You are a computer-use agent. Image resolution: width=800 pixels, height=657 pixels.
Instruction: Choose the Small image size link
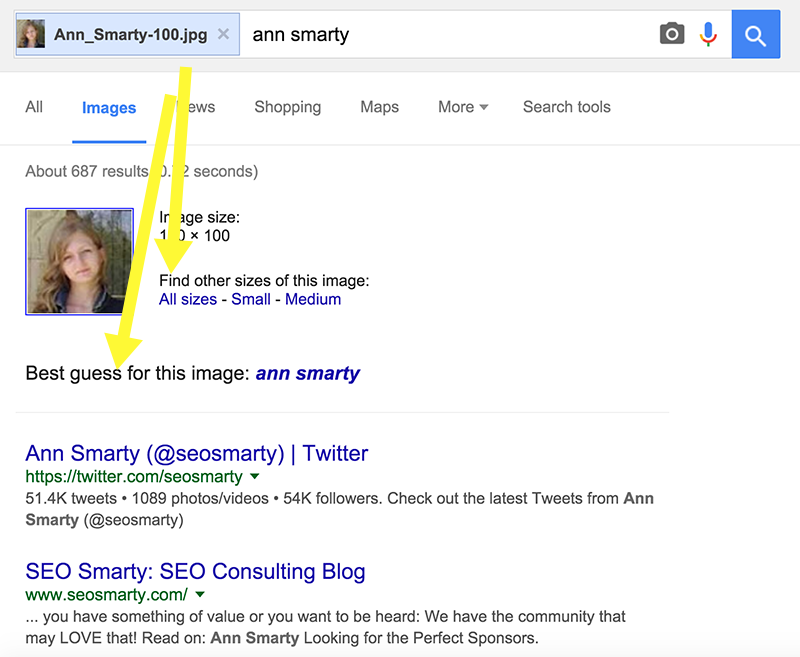pyautogui.click(x=251, y=299)
